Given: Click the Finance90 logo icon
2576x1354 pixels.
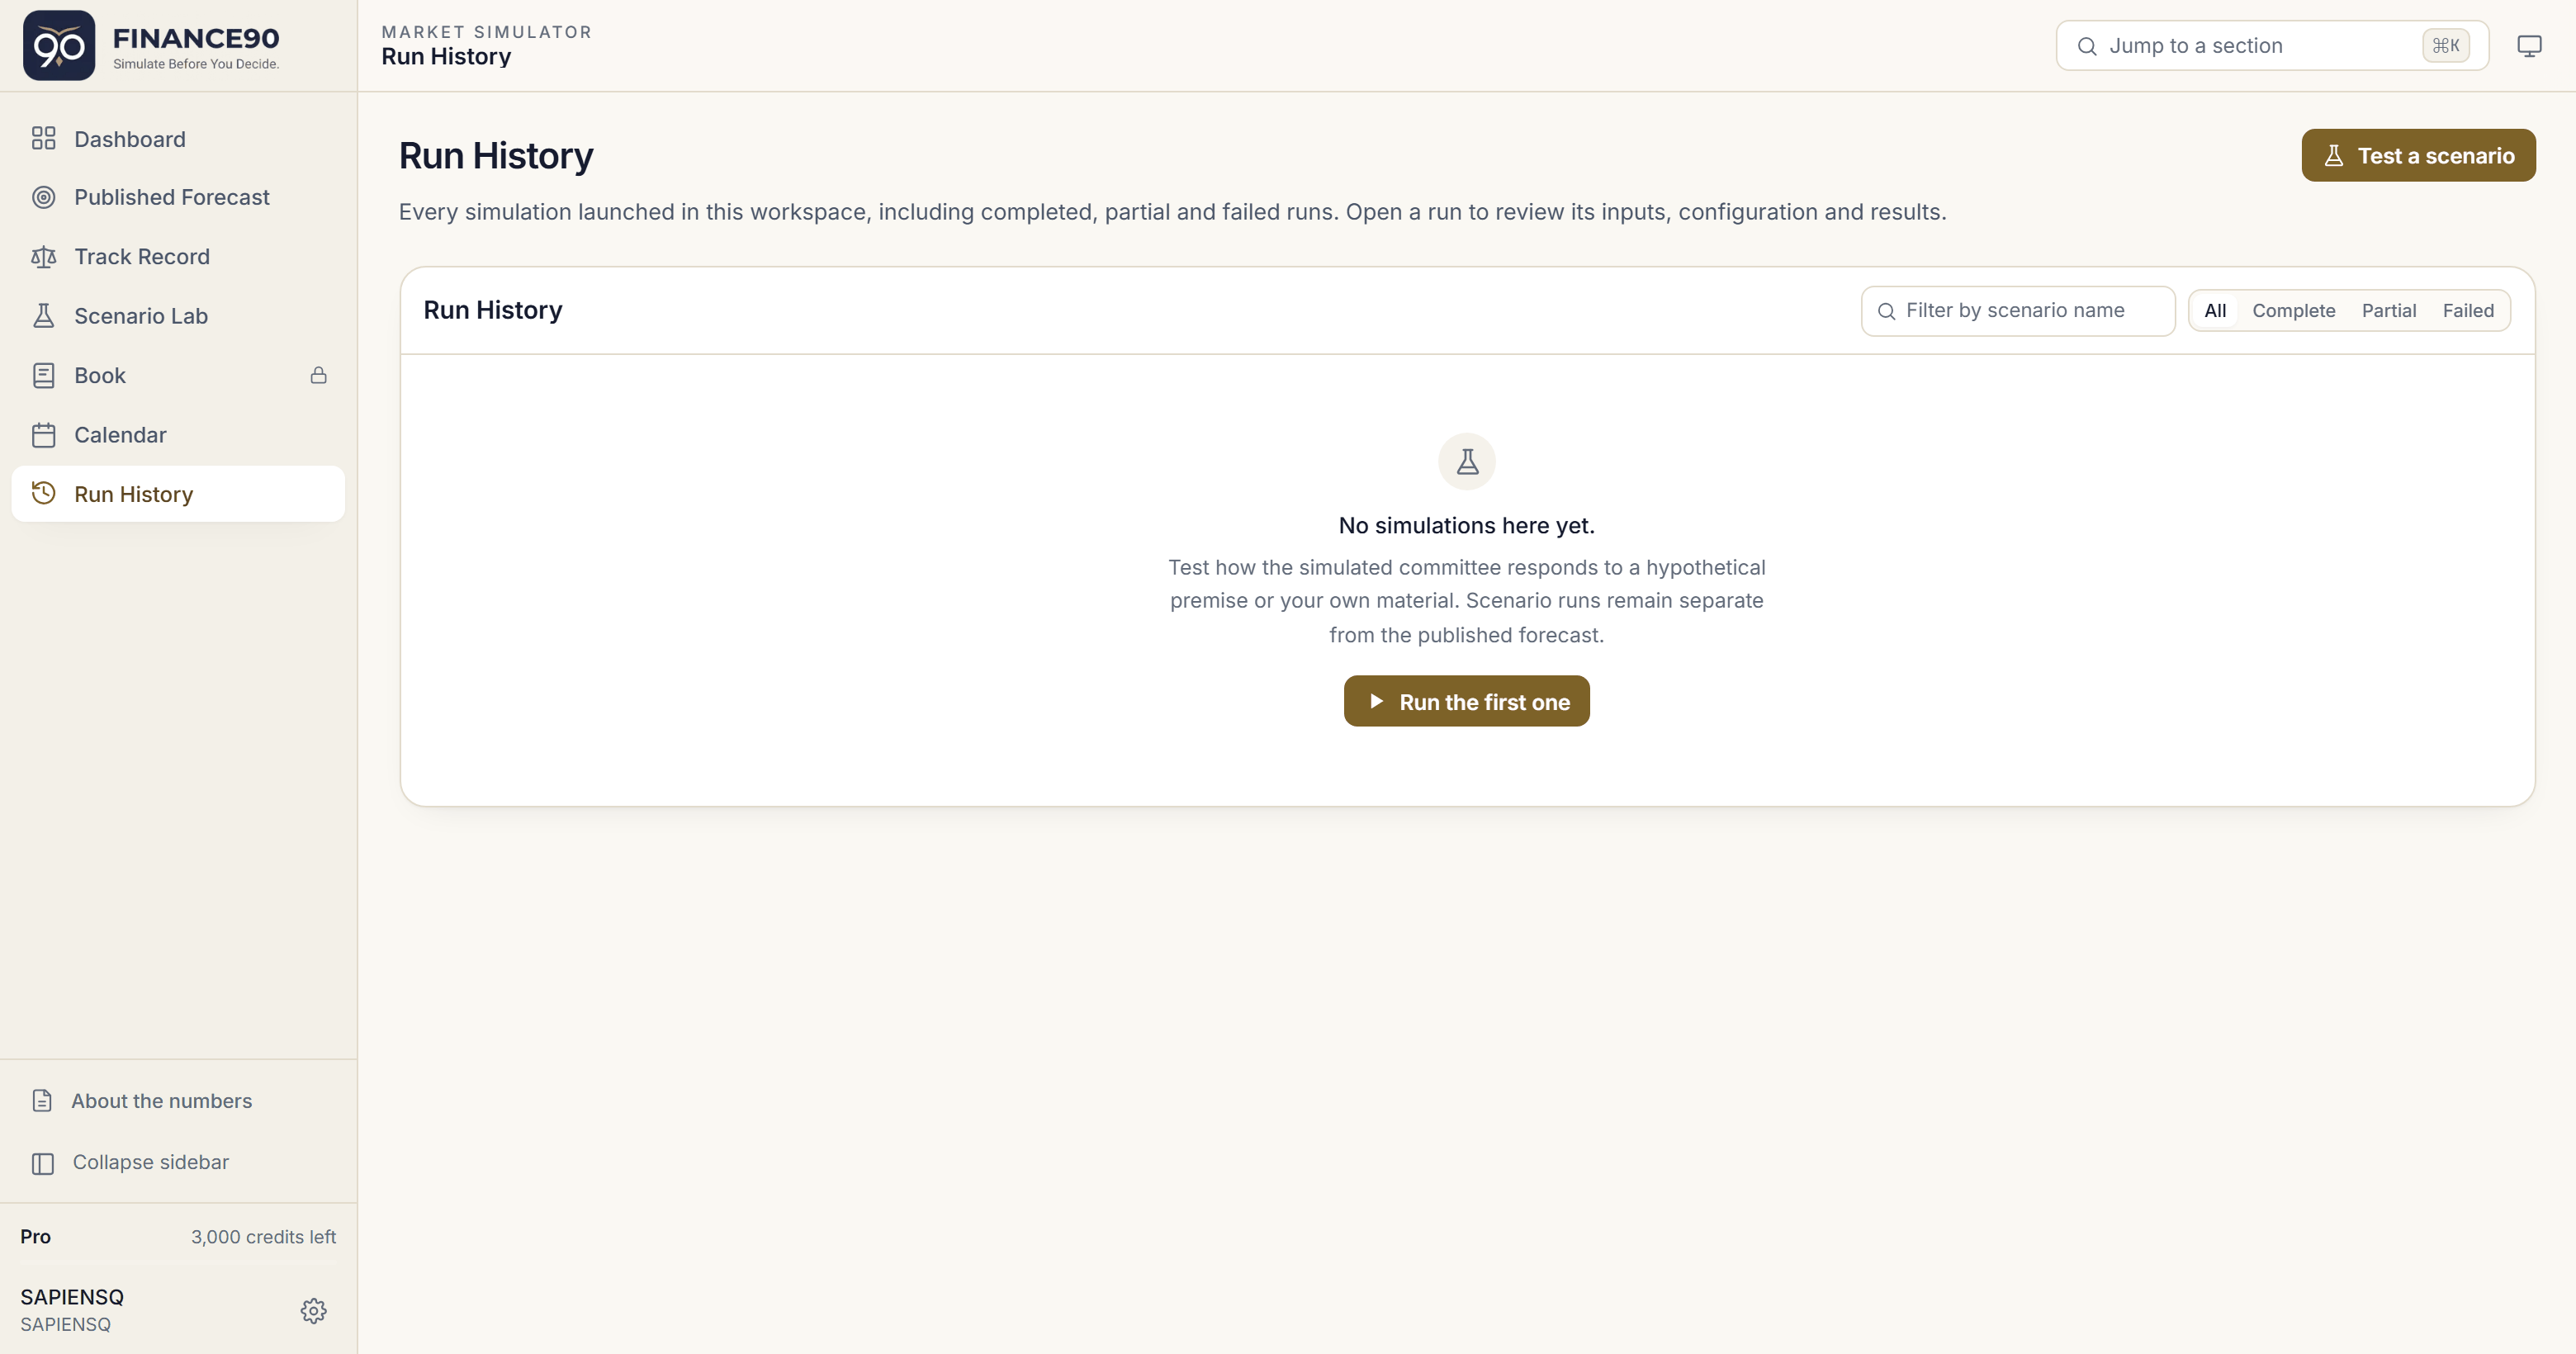Looking at the screenshot, I should pyautogui.click(x=59, y=45).
